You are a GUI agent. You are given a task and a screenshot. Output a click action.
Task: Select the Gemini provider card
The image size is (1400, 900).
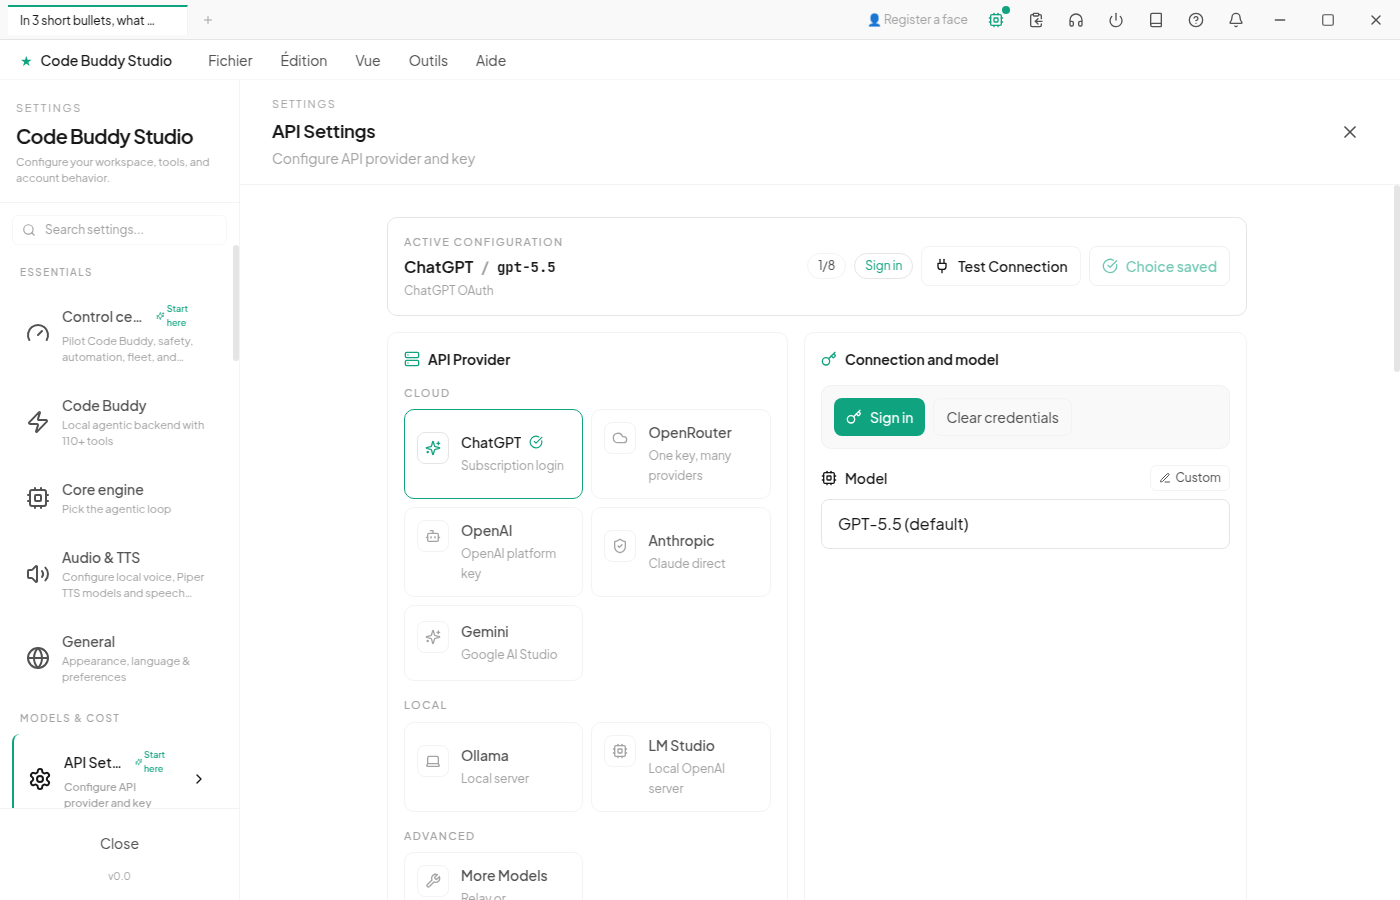[x=493, y=643]
